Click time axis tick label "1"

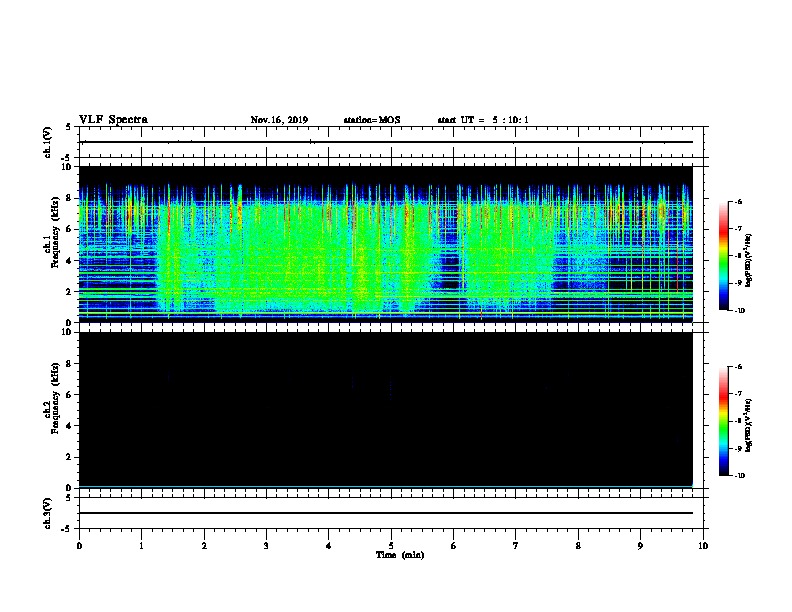click(141, 546)
